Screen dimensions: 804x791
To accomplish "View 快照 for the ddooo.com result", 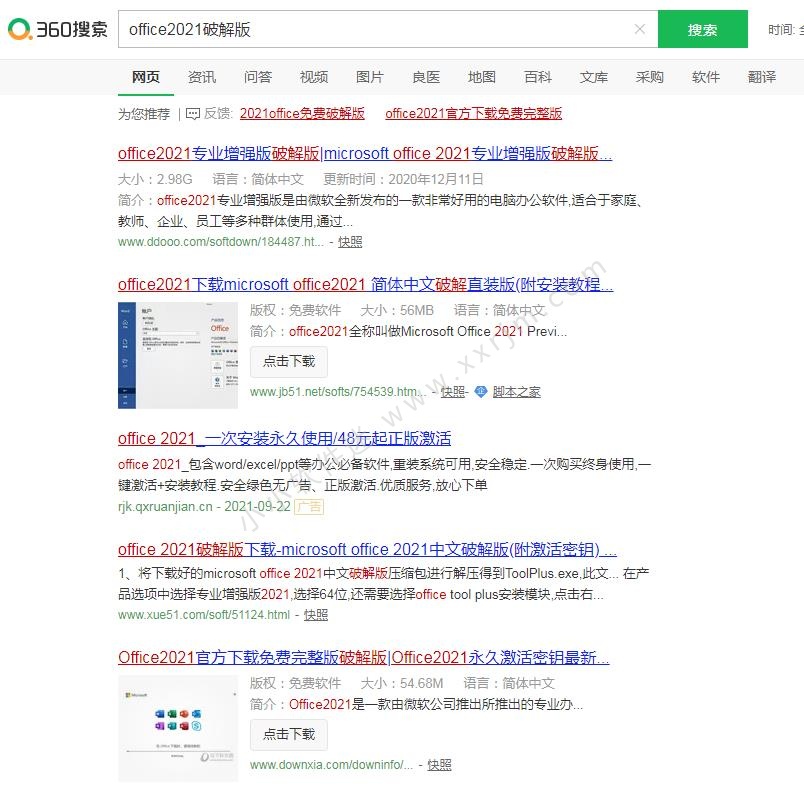I will point(350,241).
